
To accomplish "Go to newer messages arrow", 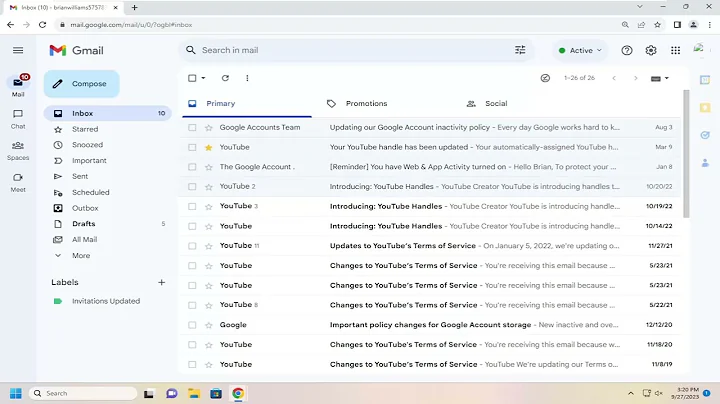I will click(614, 78).
